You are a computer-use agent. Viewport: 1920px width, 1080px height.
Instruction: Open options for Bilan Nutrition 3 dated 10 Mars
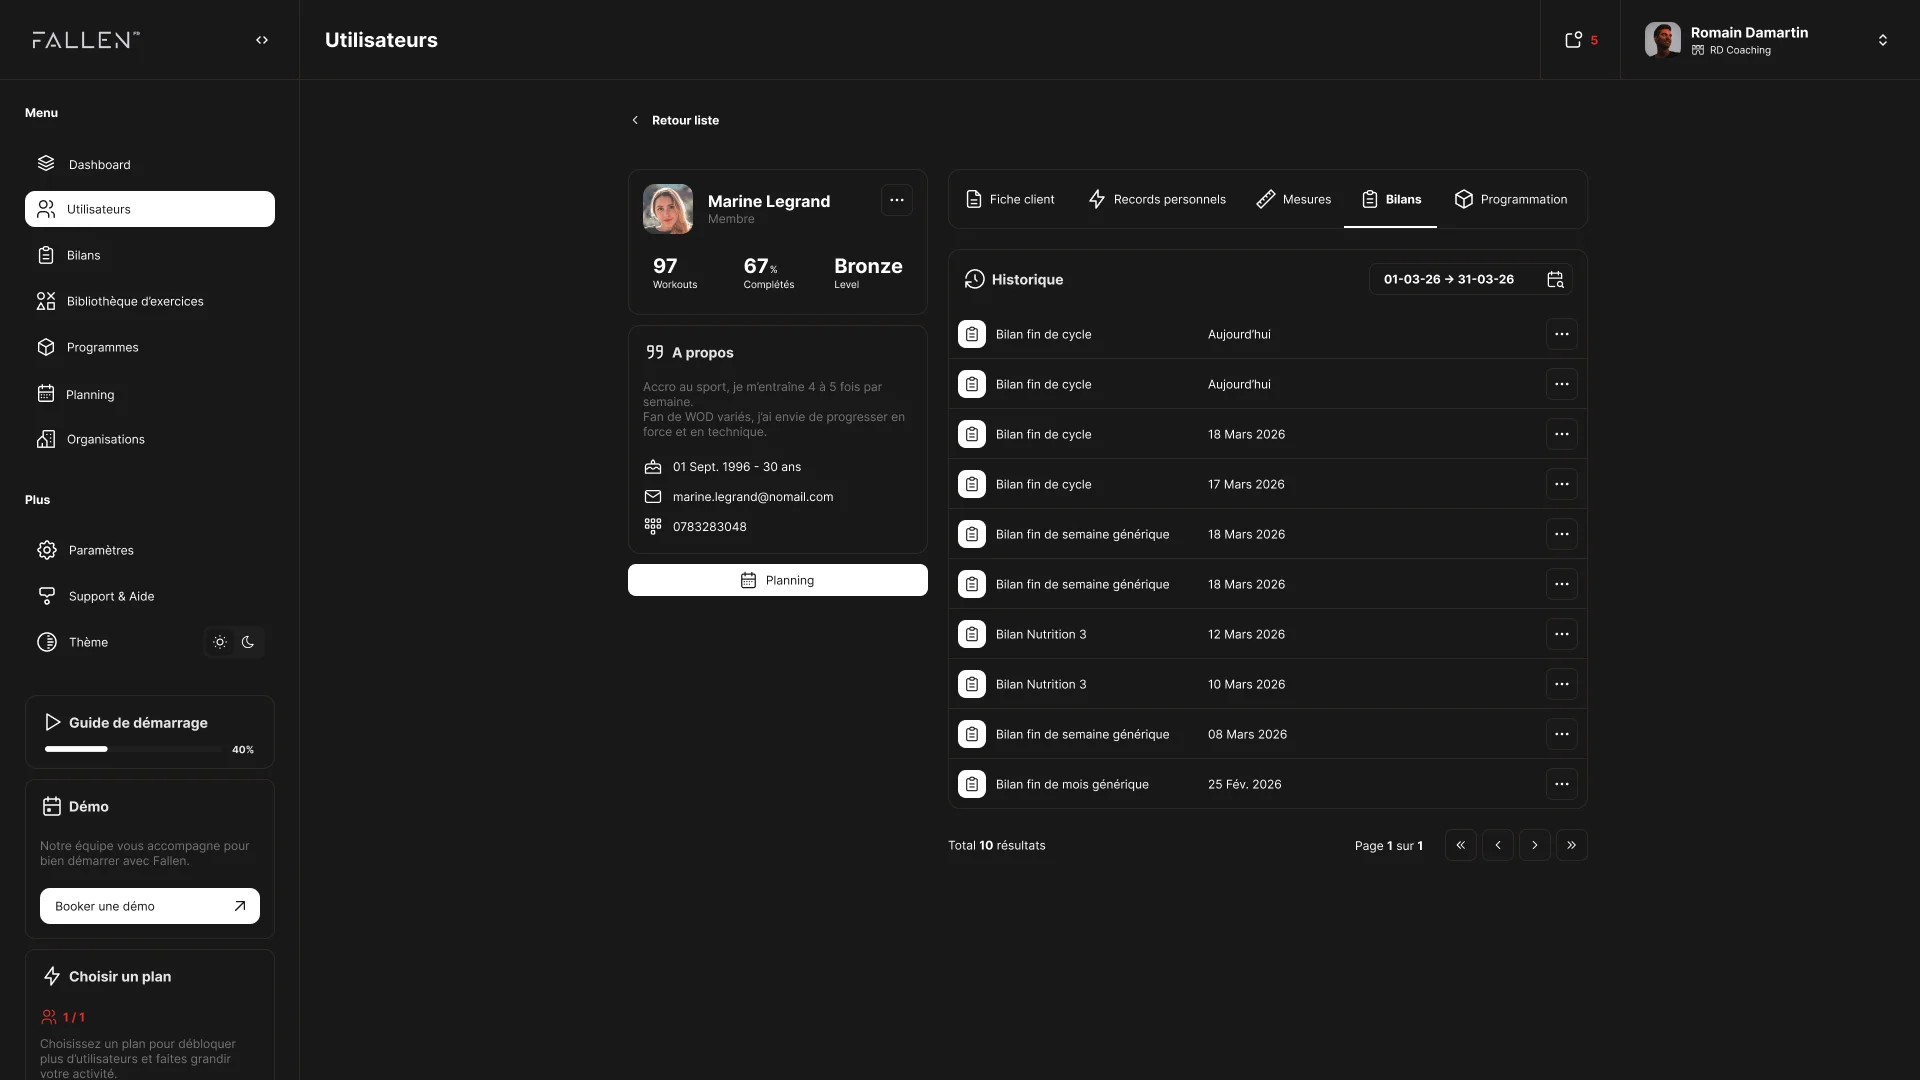point(1562,684)
